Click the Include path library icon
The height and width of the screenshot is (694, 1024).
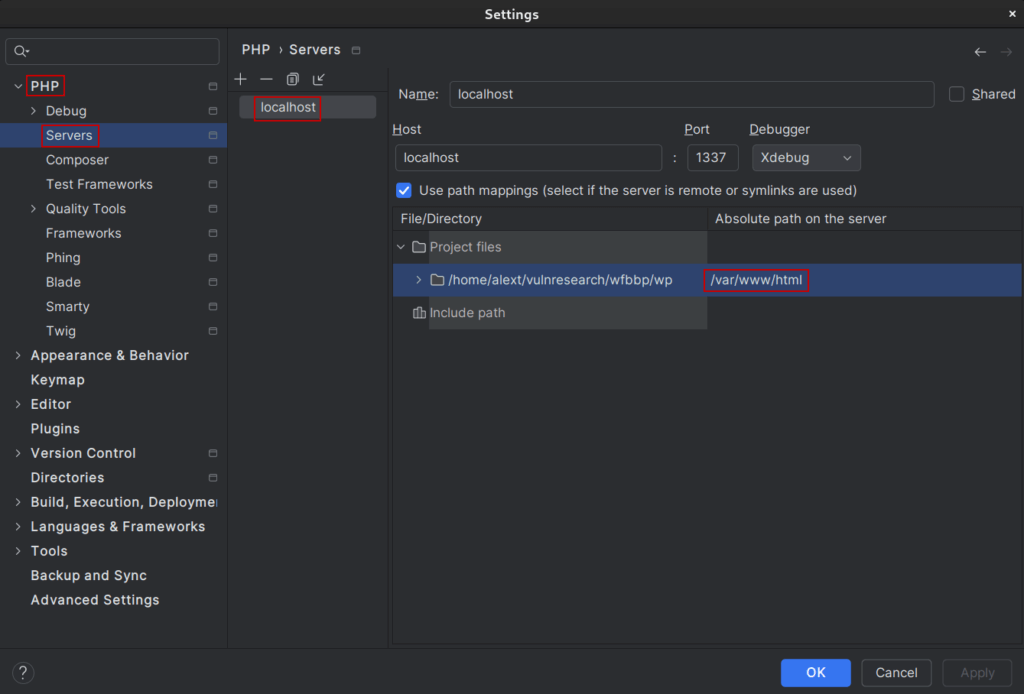tap(419, 313)
